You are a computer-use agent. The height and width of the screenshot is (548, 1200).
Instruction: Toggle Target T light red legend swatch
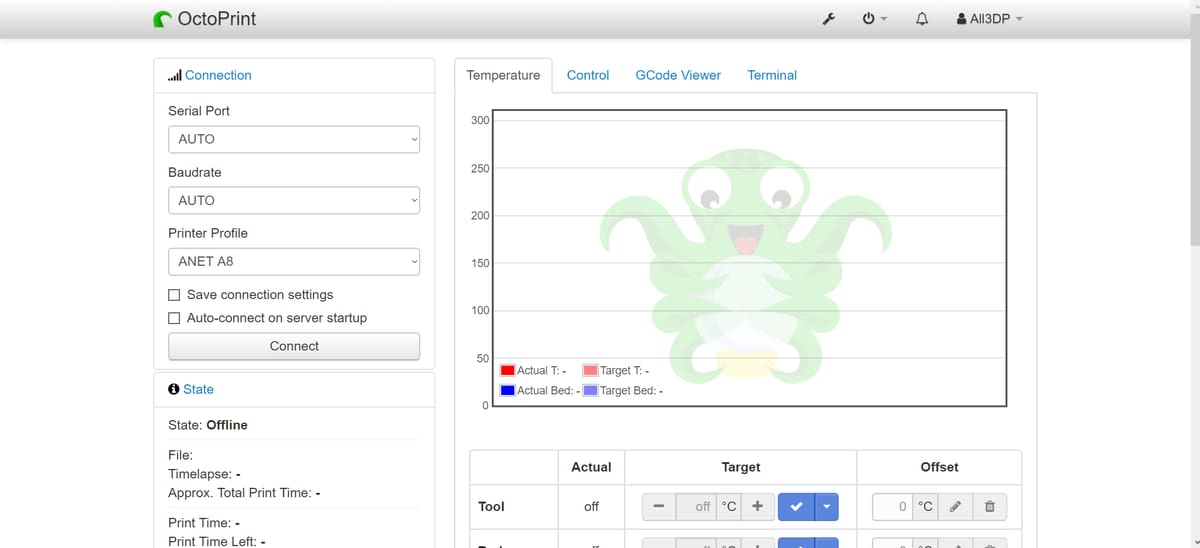pyautogui.click(x=590, y=371)
